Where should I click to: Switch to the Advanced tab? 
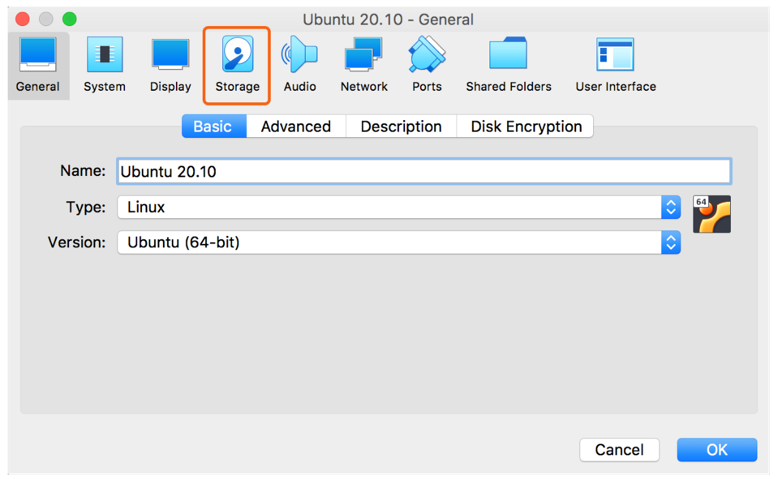click(296, 126)
